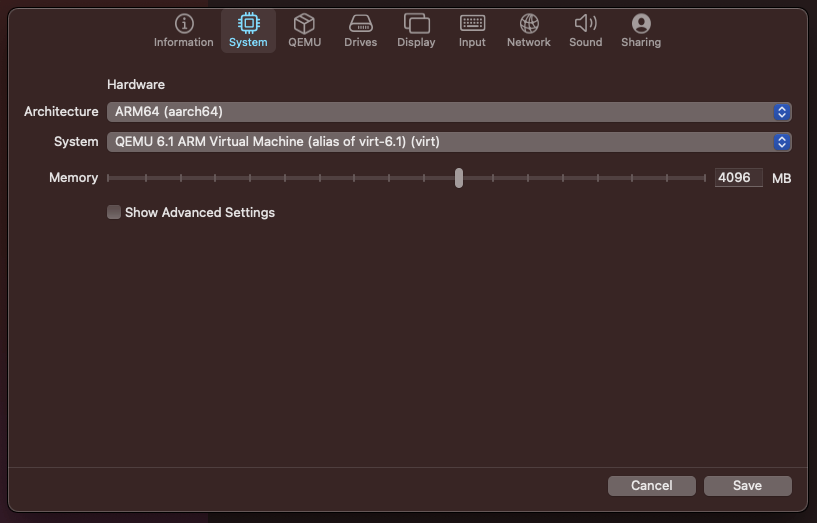Open the Display settings tab

click(x=416, y=31)
